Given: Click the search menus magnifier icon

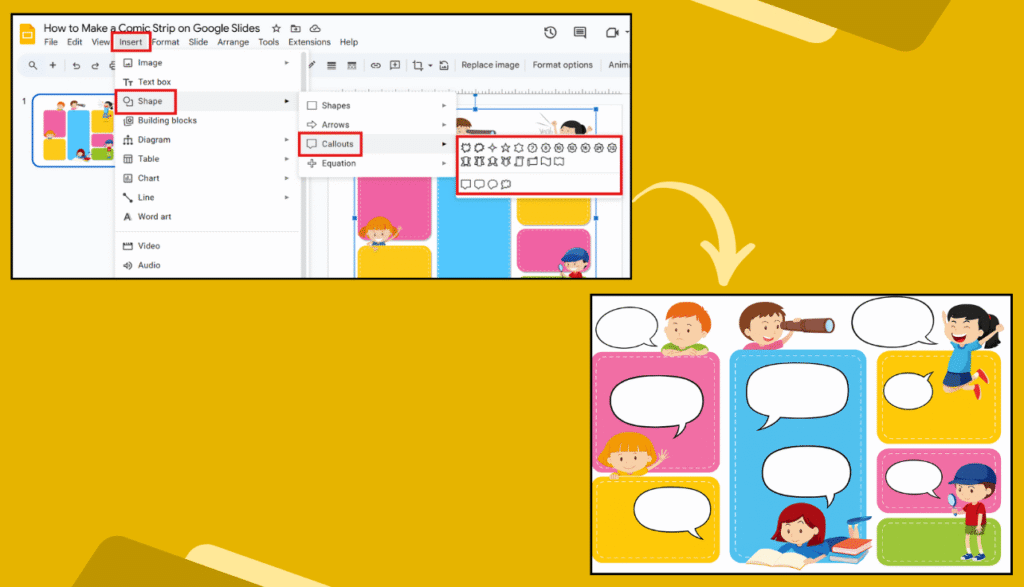Looking at the screenshot, I should [33, 65].
